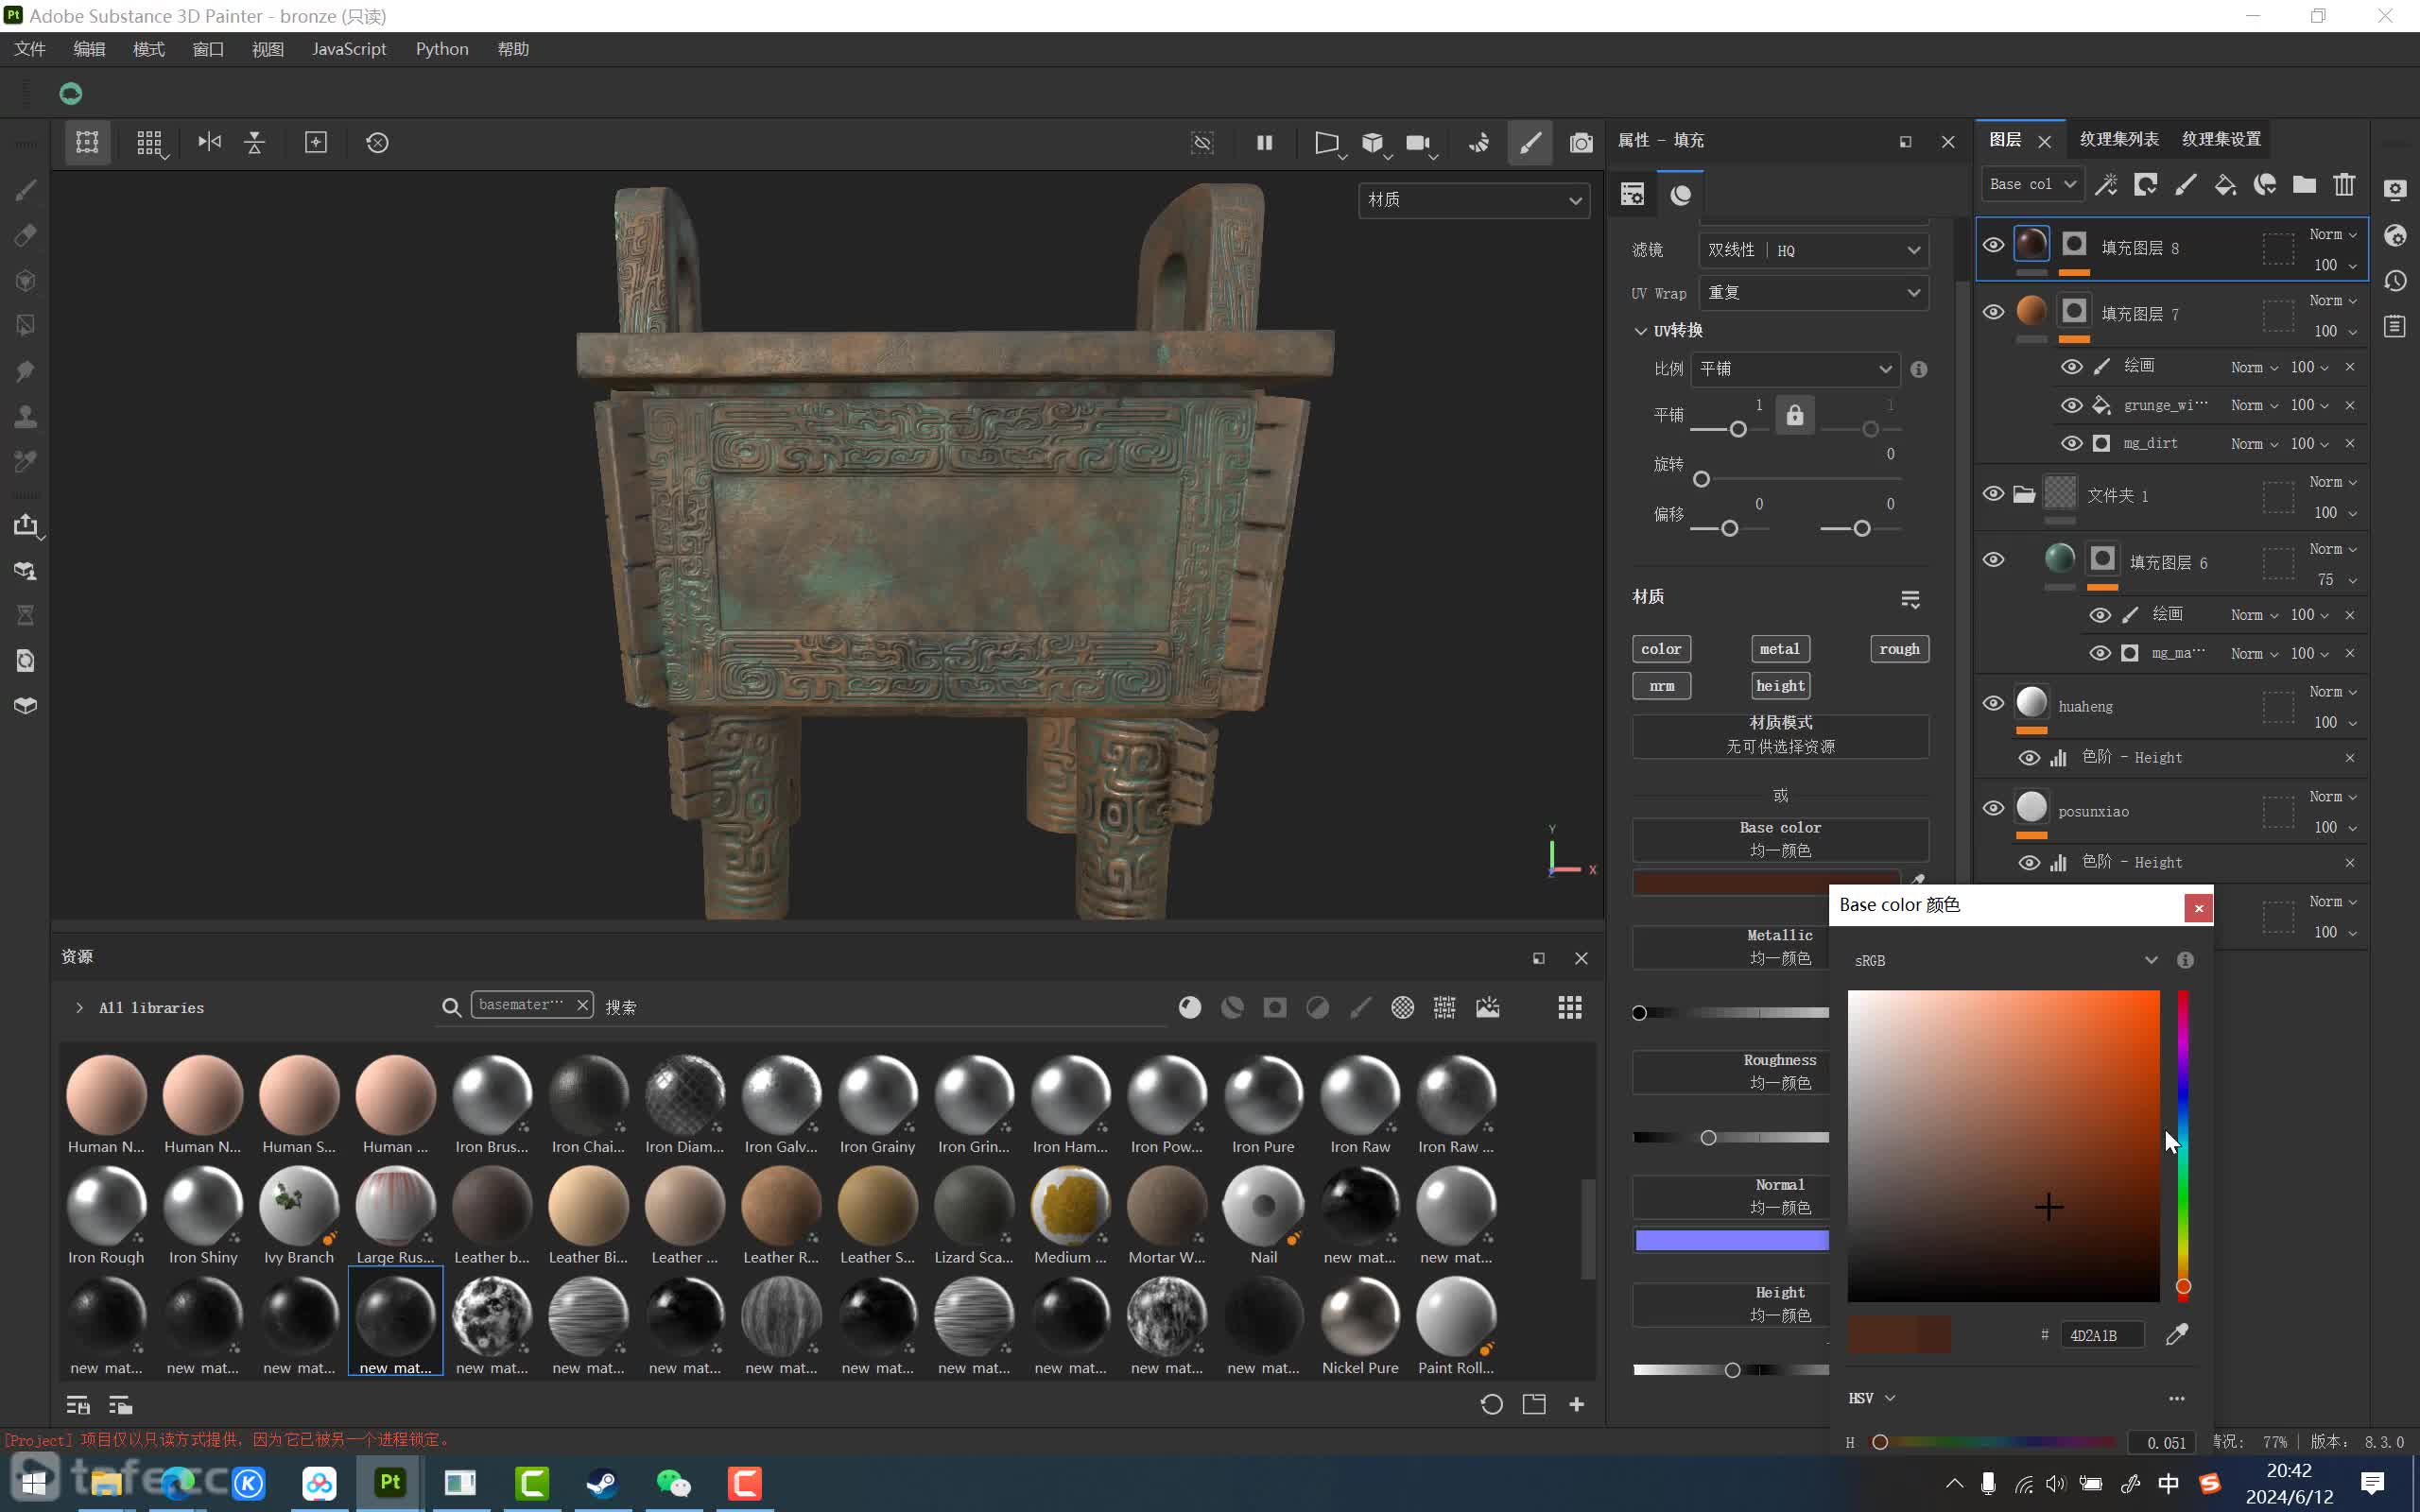The width and height of the screenshot is (2420, 1512).
Task: Pick color with eyedropper in Base color dialog
Action: coord(2177,1334)
